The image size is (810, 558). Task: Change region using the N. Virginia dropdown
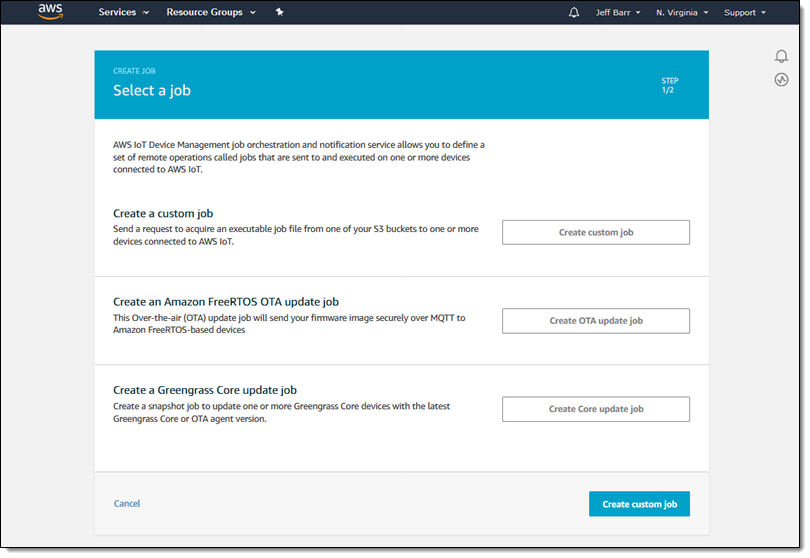pos(682,13)
